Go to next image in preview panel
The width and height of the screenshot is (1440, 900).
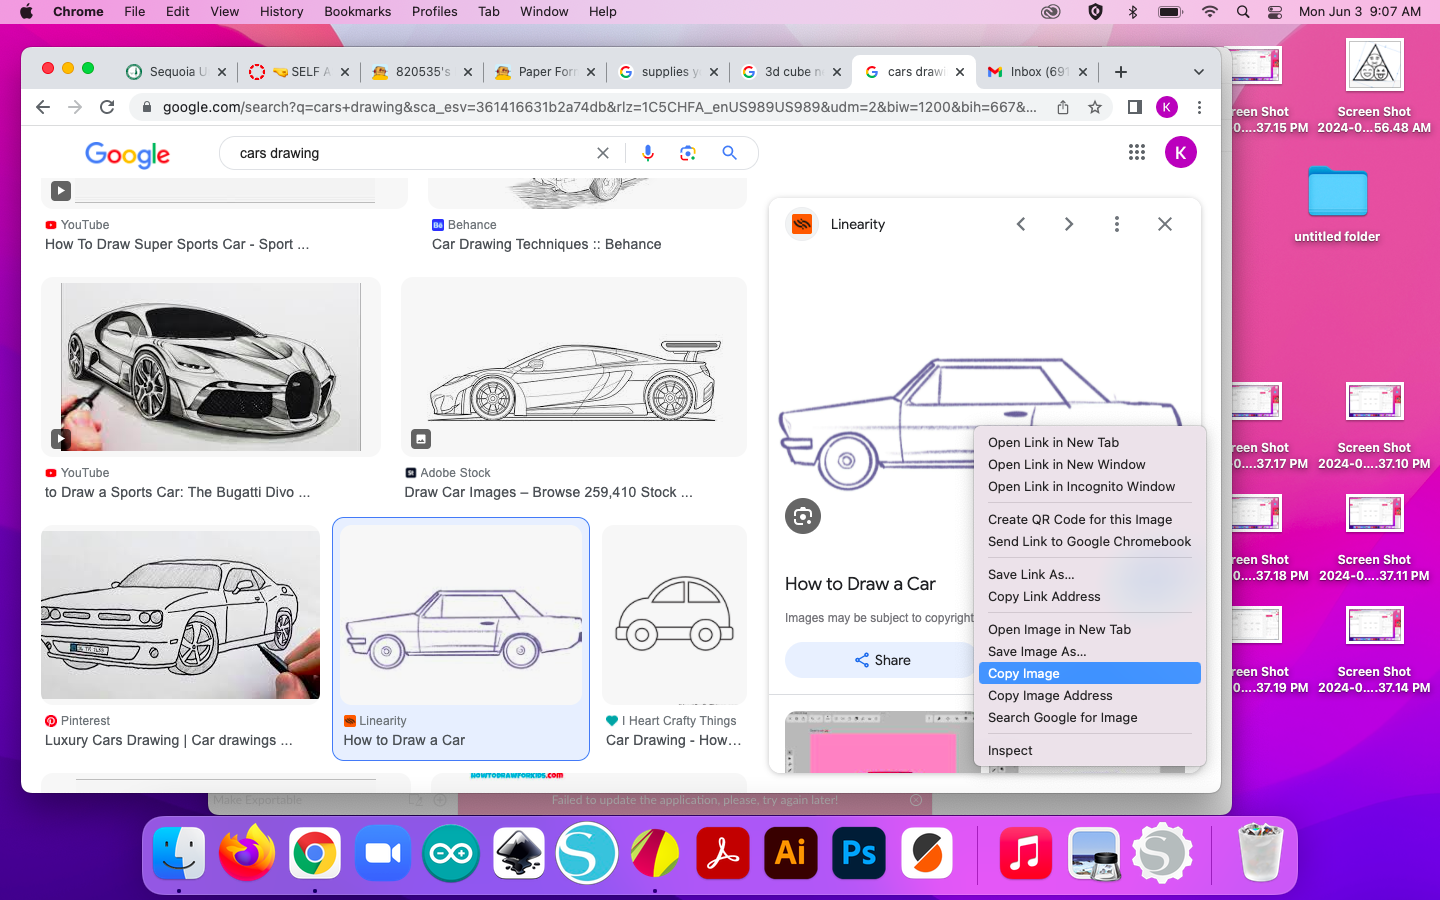[1069, 224]
